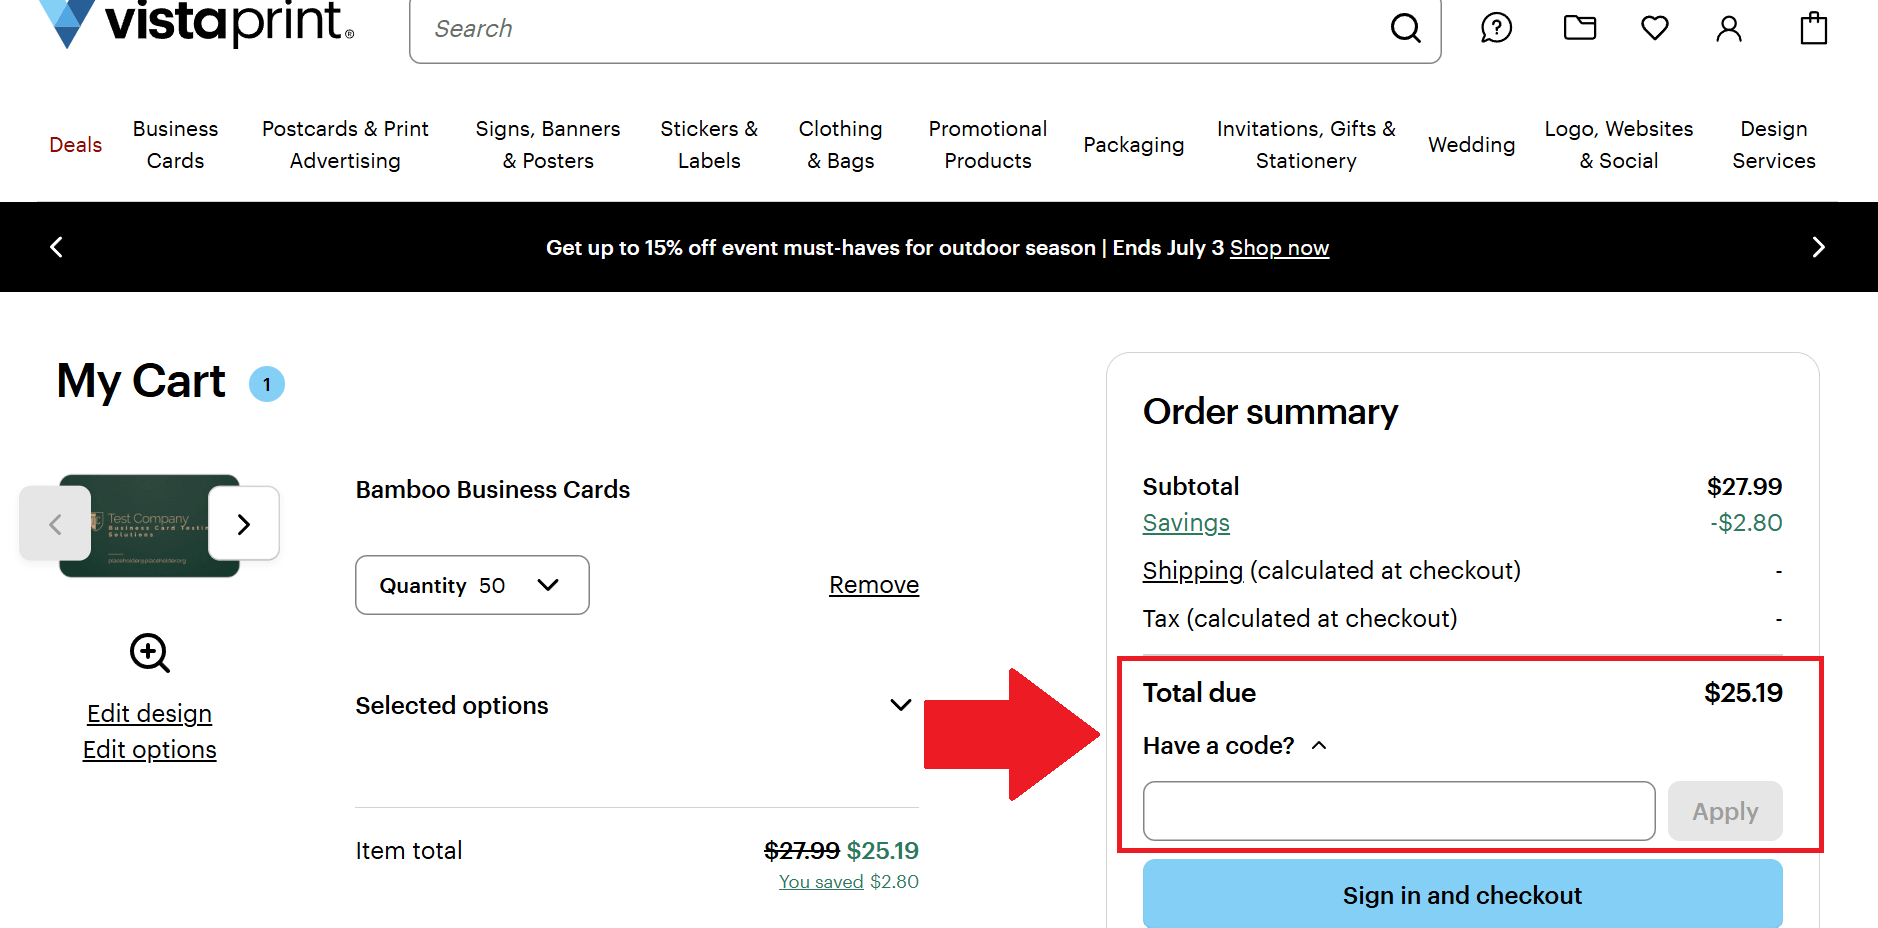Remove the Bamboo Business Cards item
This screenshot has height=928, width=1878.
click(873, 584)
